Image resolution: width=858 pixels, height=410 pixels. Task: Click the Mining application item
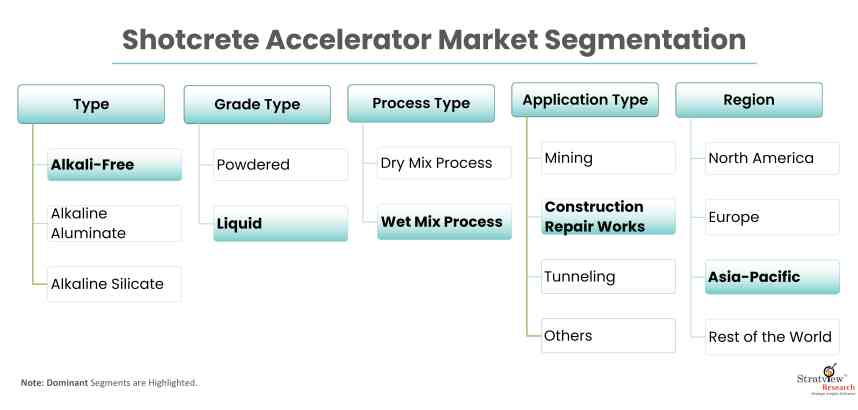pos(608,158)
